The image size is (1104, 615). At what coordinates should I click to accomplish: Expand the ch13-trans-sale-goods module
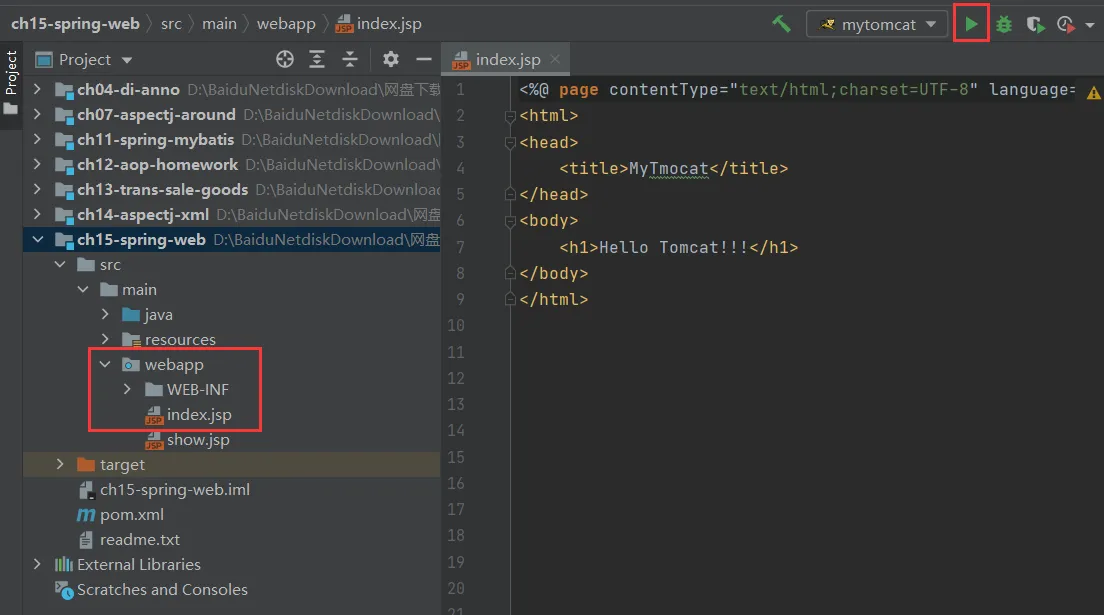(x=37, y=190)
